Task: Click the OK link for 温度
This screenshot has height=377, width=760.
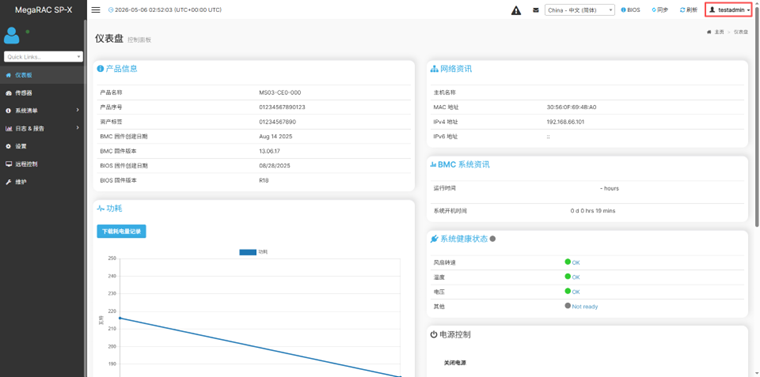Action: pos(576,277)
